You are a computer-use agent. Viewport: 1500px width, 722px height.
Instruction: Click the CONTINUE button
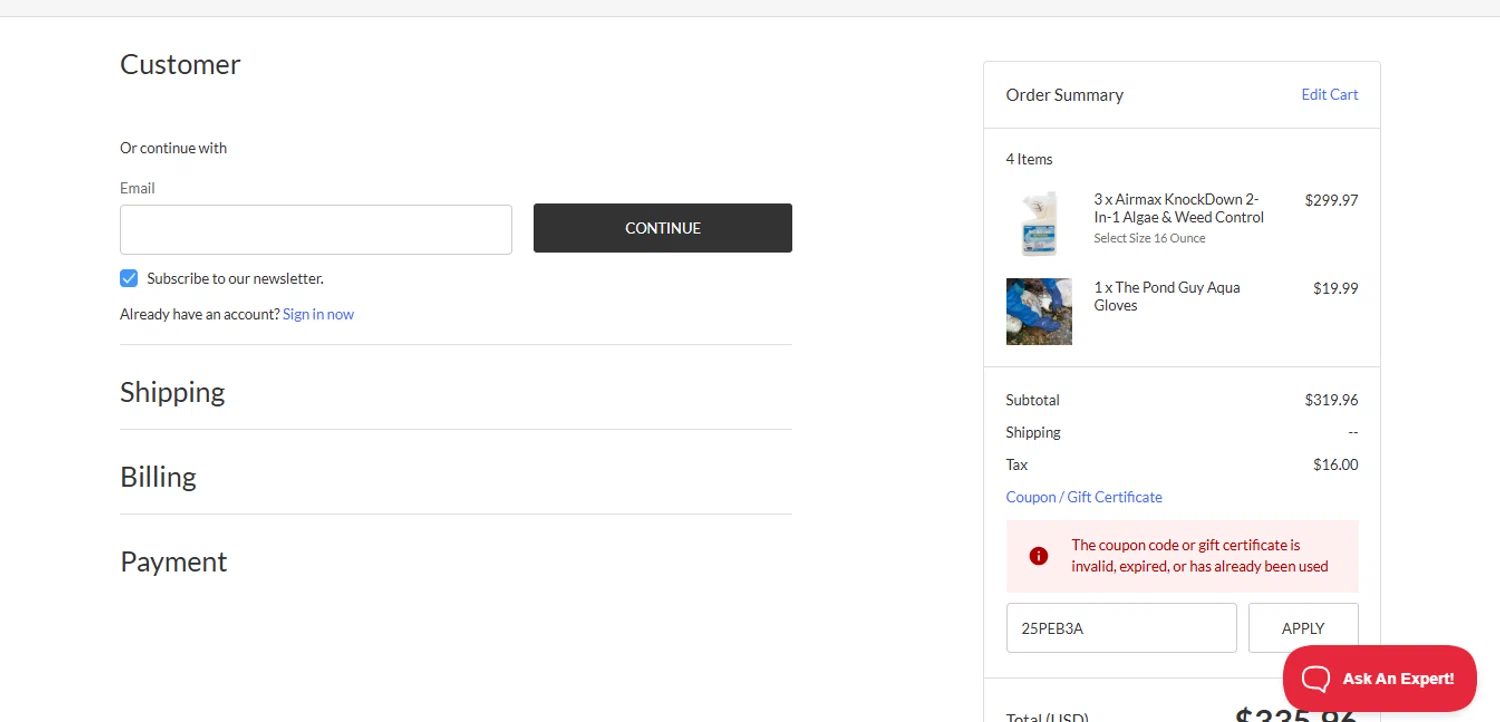point(662,228)
